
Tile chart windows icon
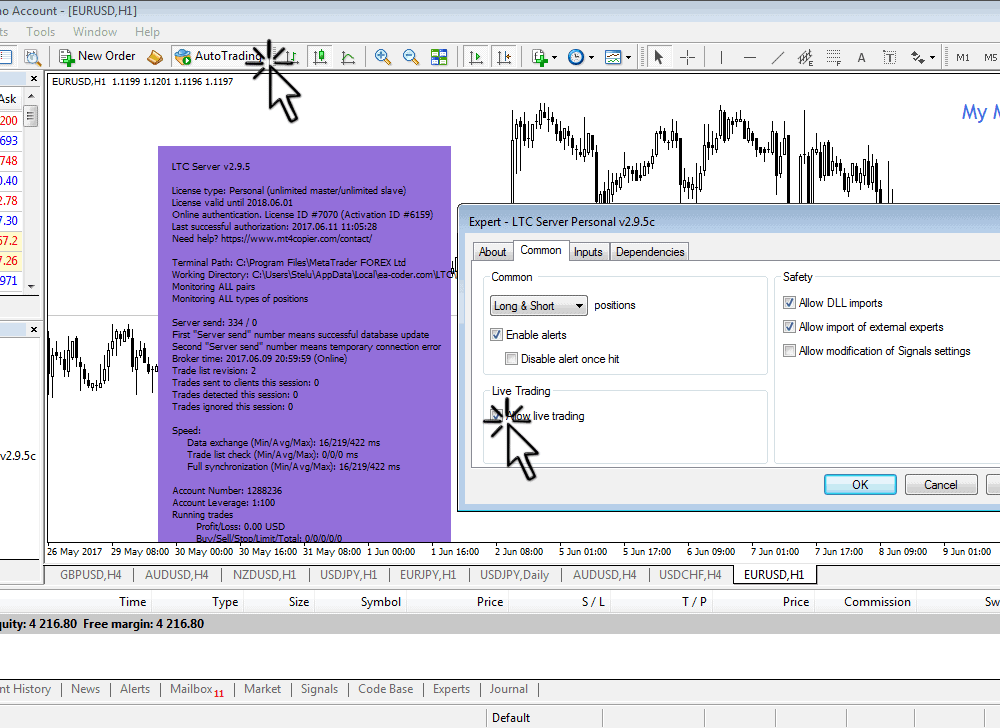coord(439,57)
